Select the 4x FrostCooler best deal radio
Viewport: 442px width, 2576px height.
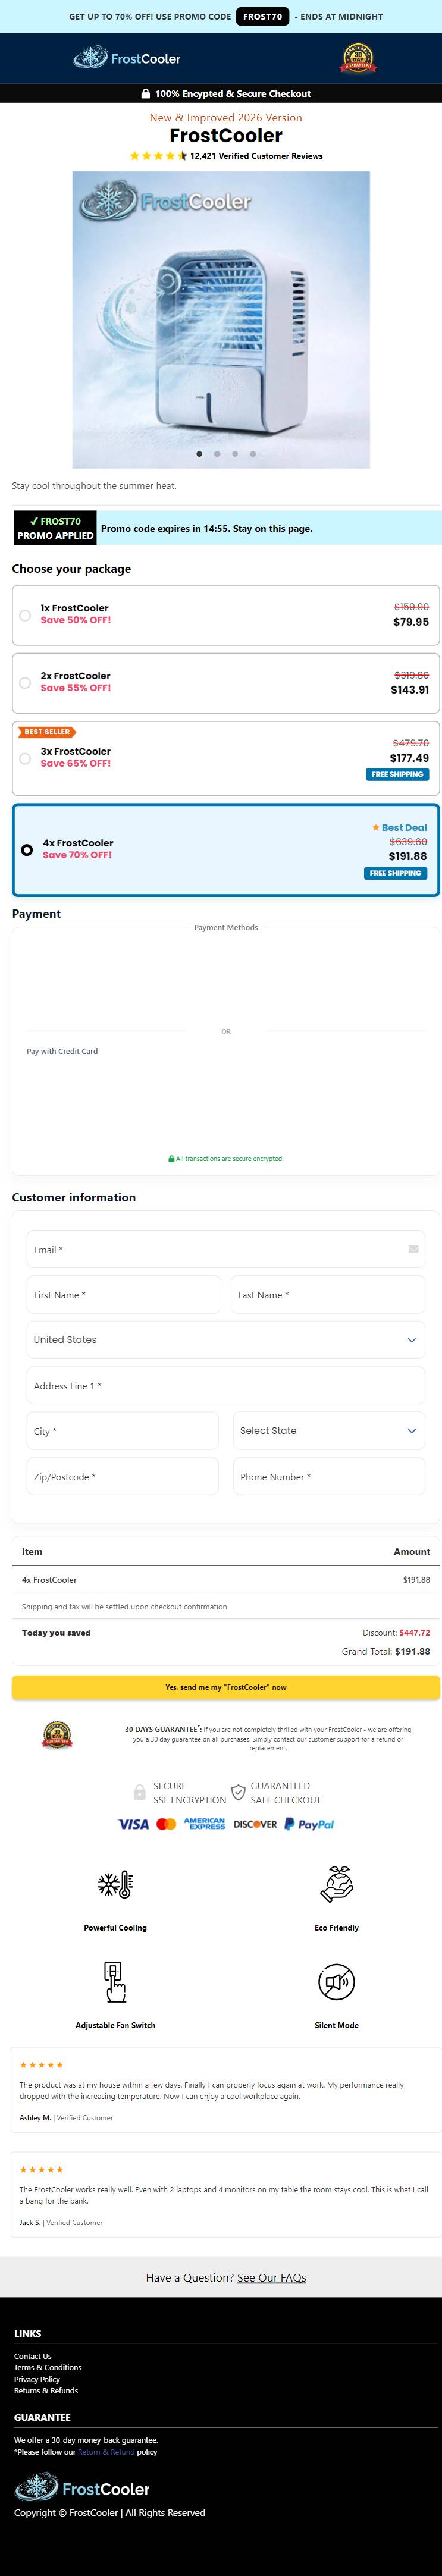pos(27,850)
